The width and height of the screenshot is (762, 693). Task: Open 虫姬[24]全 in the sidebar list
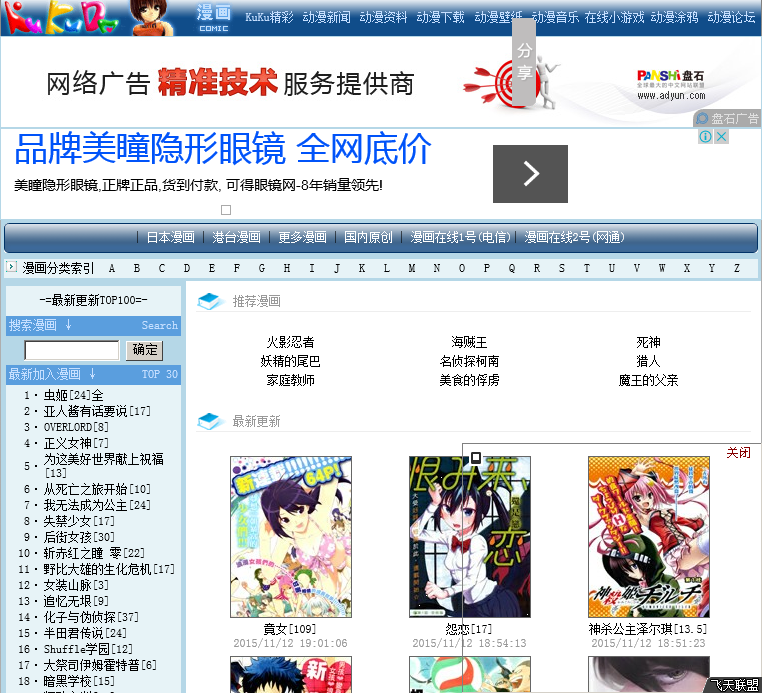point(73,395)
